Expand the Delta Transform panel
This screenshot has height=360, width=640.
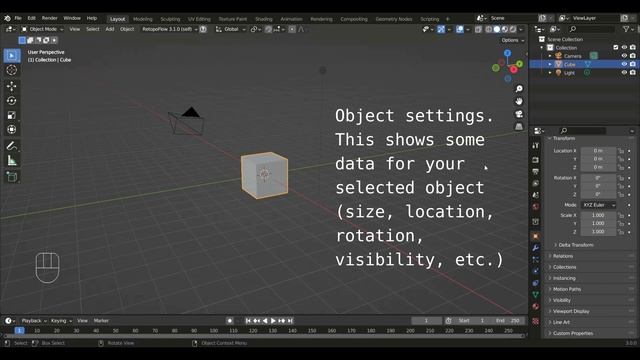(576, 245)
